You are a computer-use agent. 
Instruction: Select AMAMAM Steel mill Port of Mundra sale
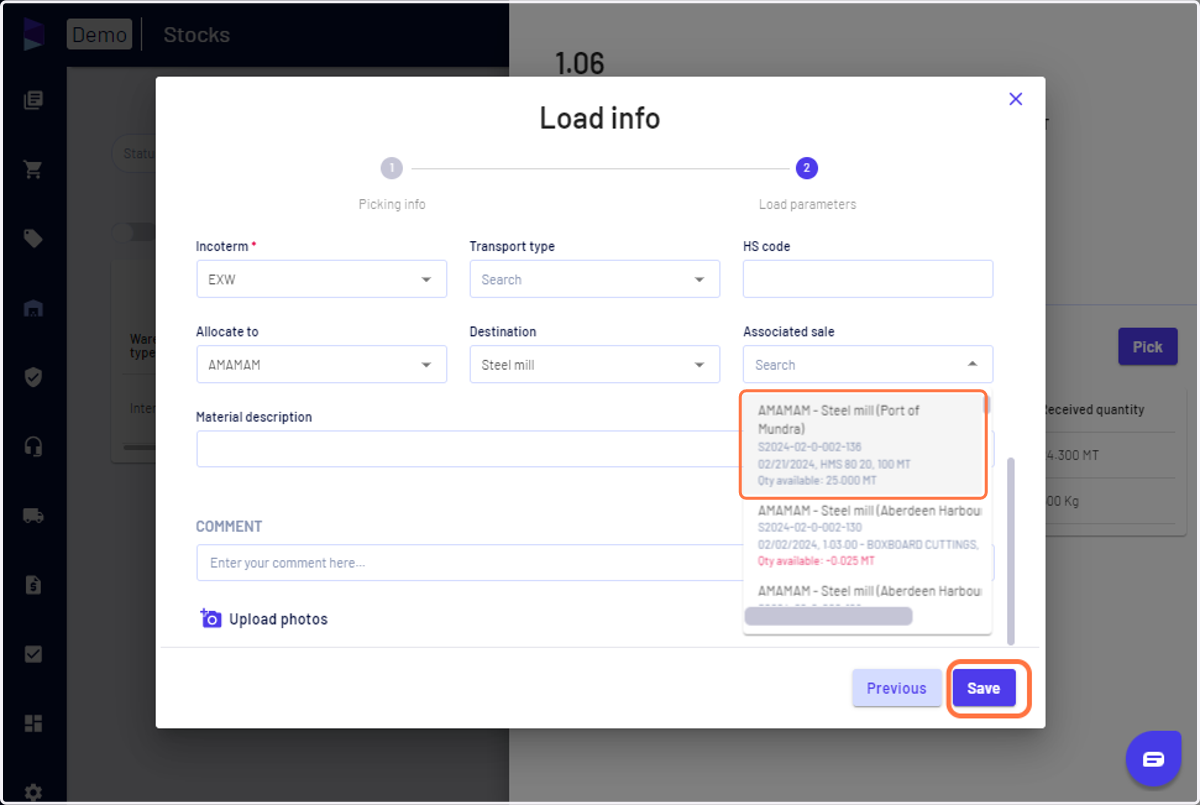(x=863, y=444)
